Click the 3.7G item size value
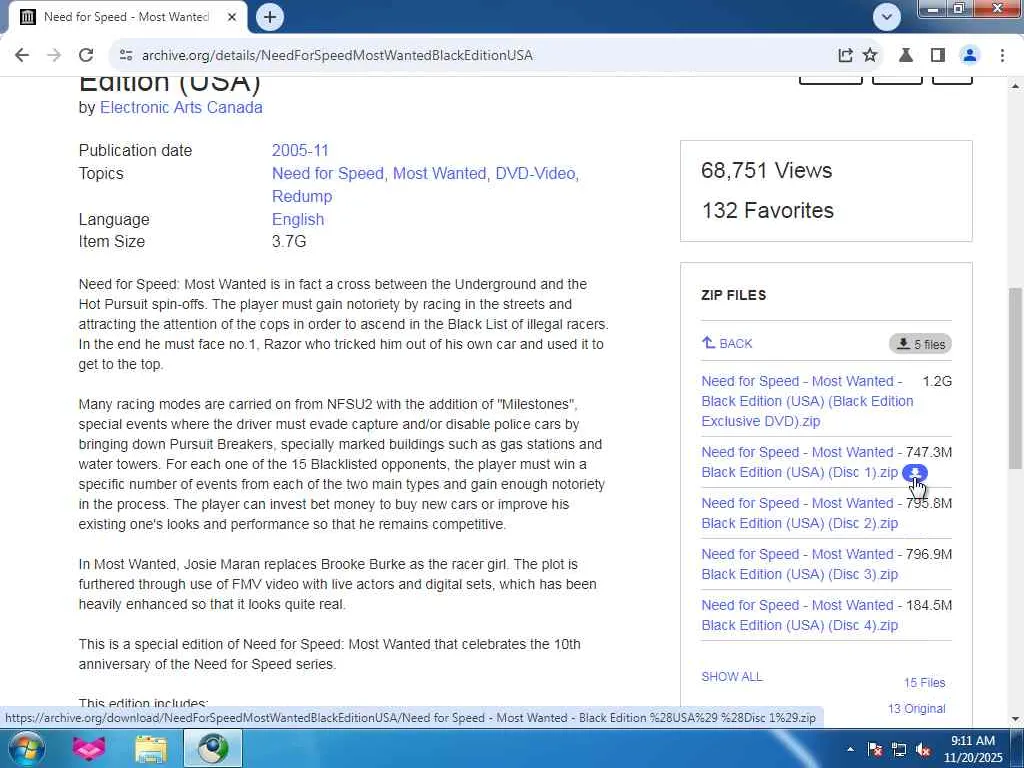 click(x=289, y=242)
